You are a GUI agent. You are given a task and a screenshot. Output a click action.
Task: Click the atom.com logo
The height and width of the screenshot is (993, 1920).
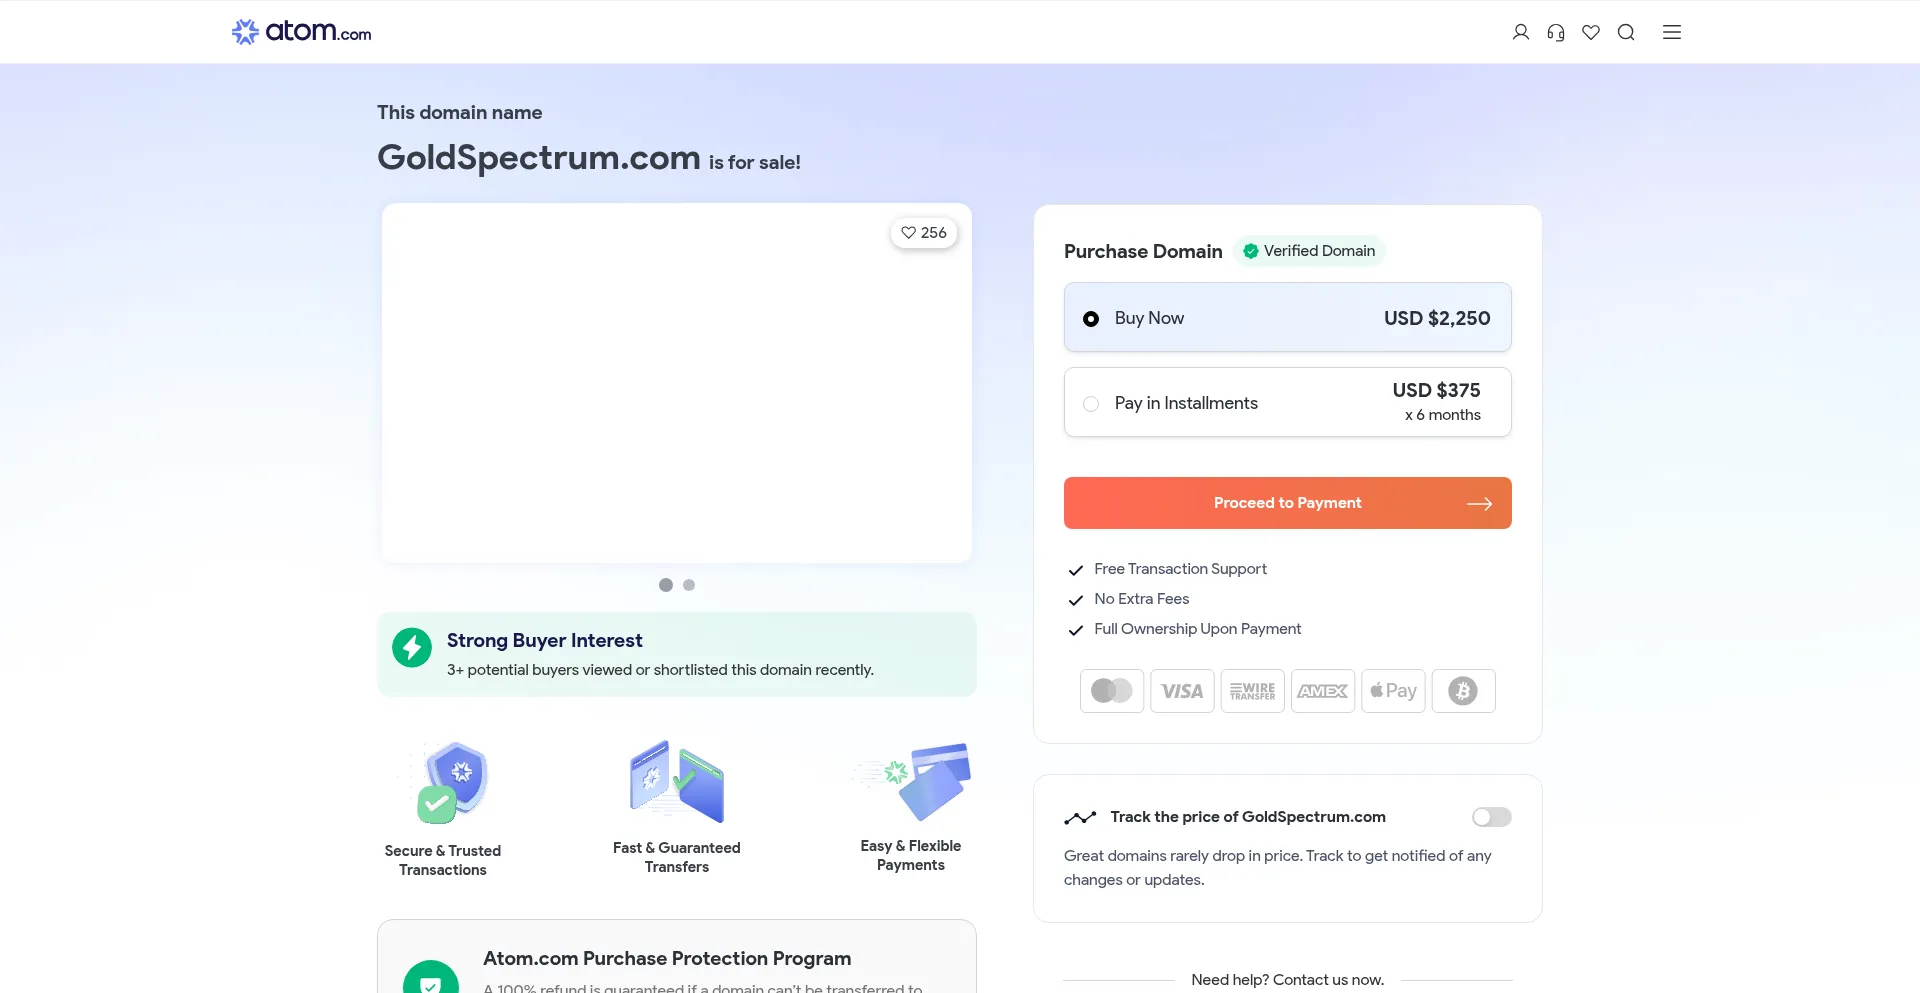click(301, 32)
